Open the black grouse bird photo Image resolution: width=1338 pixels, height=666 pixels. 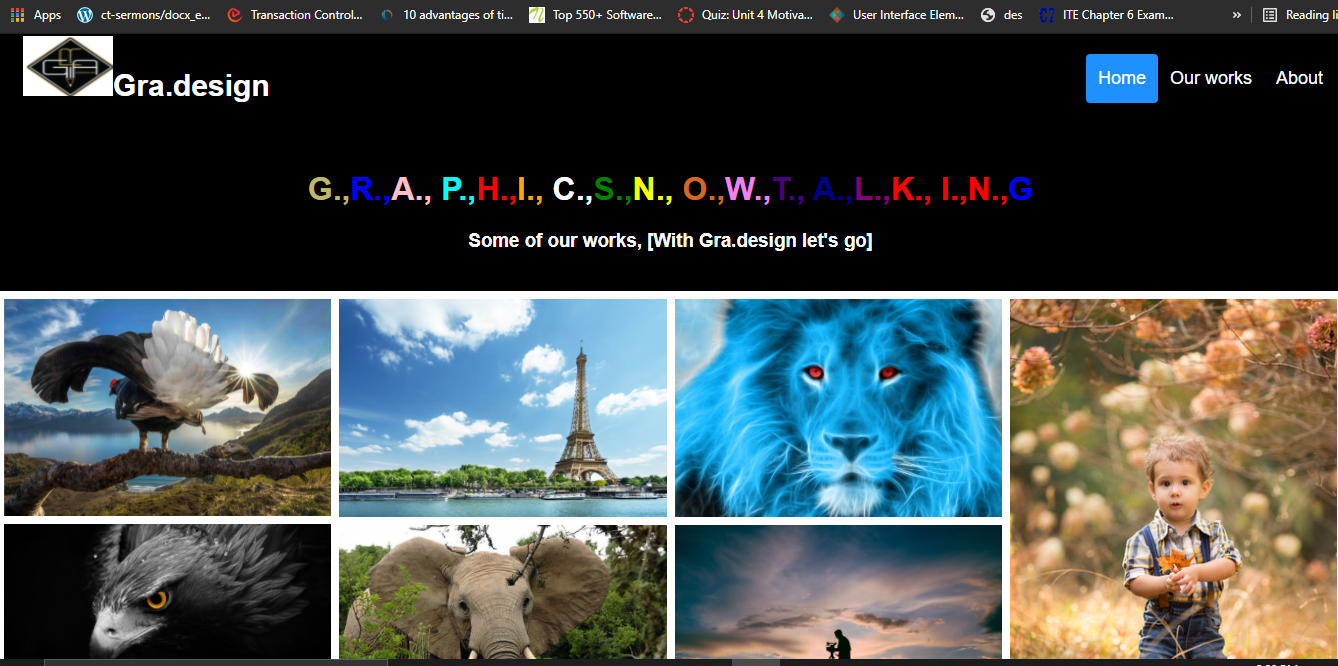click(x=167, y=407)
